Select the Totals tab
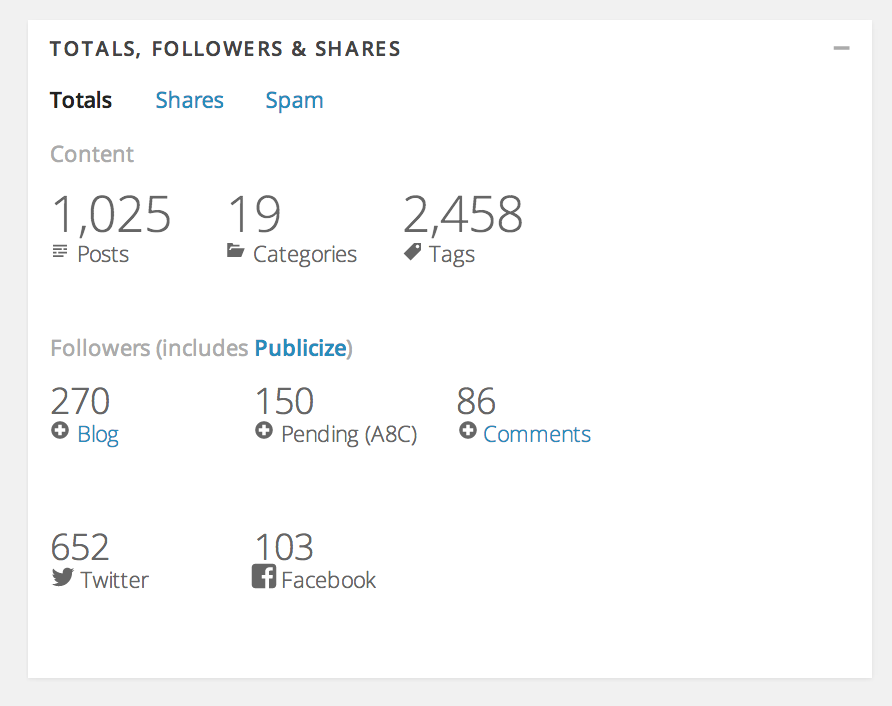The image size is (892, 706). [x=81, y=100]
